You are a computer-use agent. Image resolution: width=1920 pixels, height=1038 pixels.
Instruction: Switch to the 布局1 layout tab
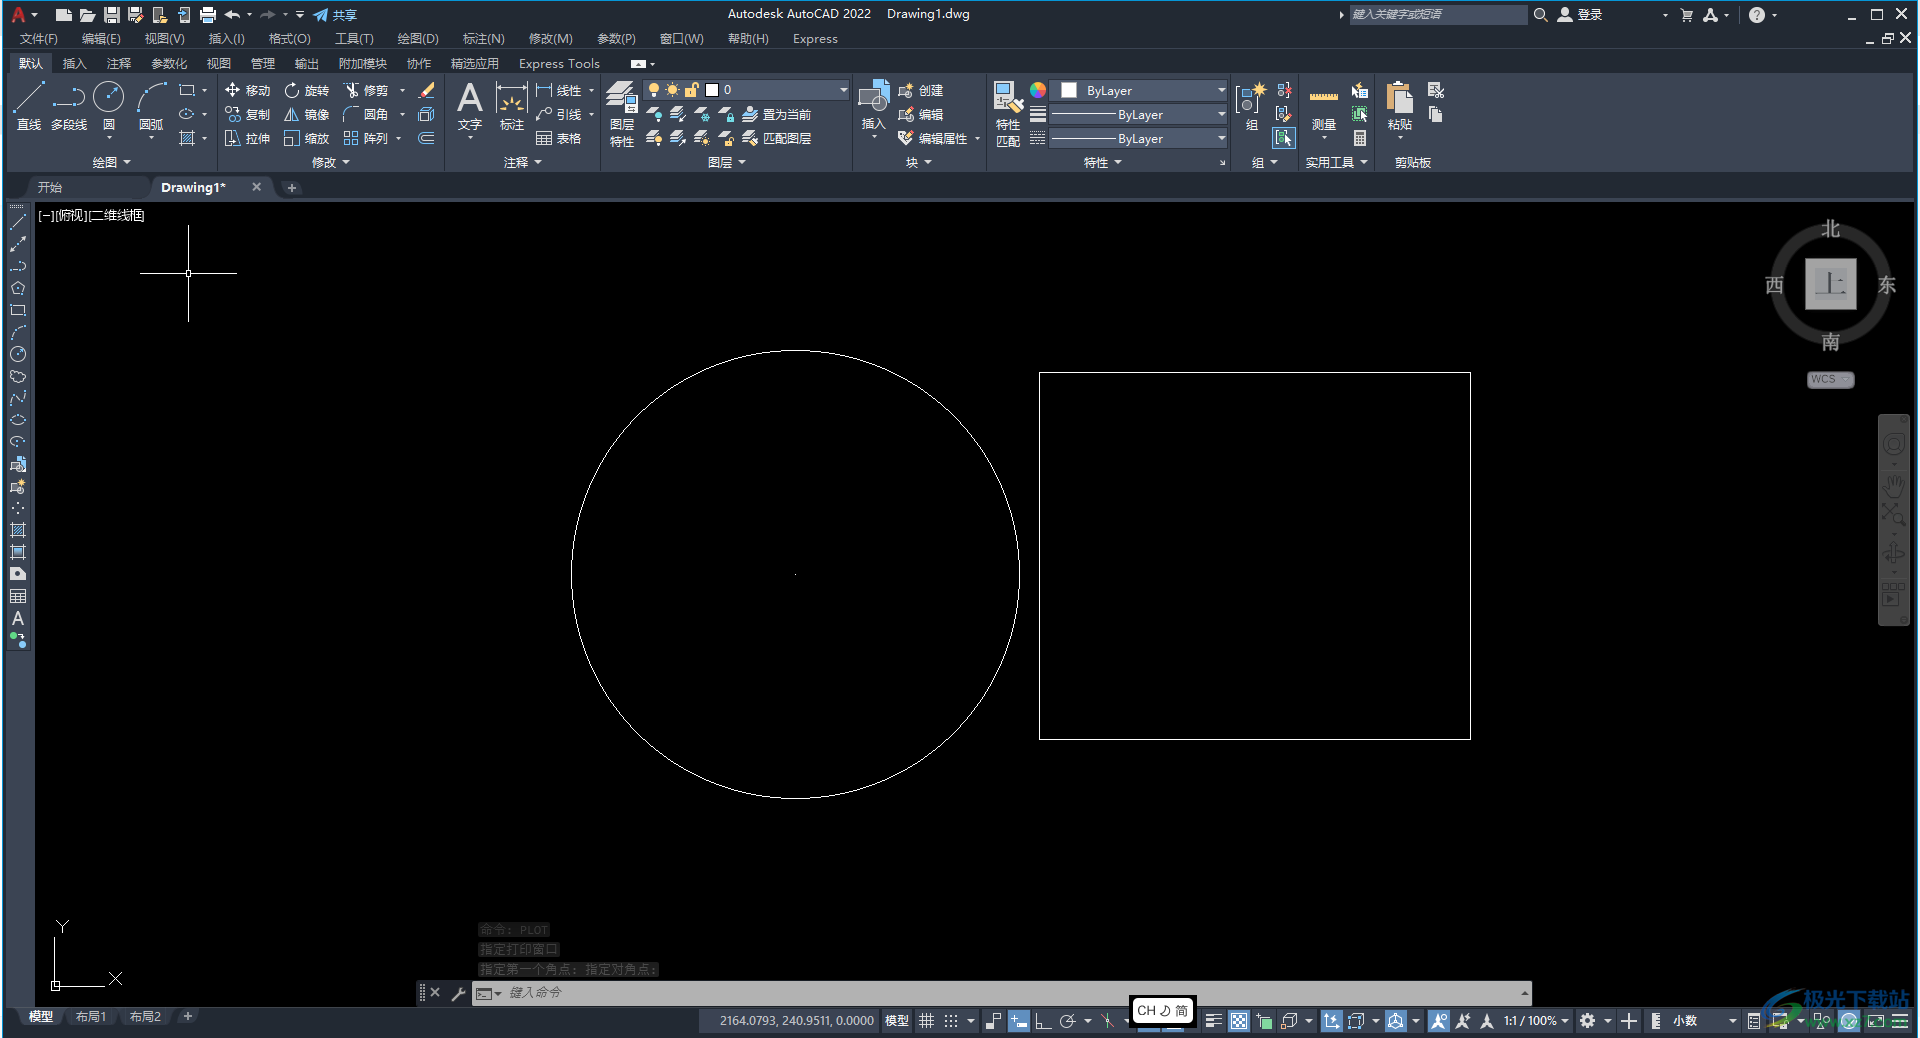click(91, 1016)
